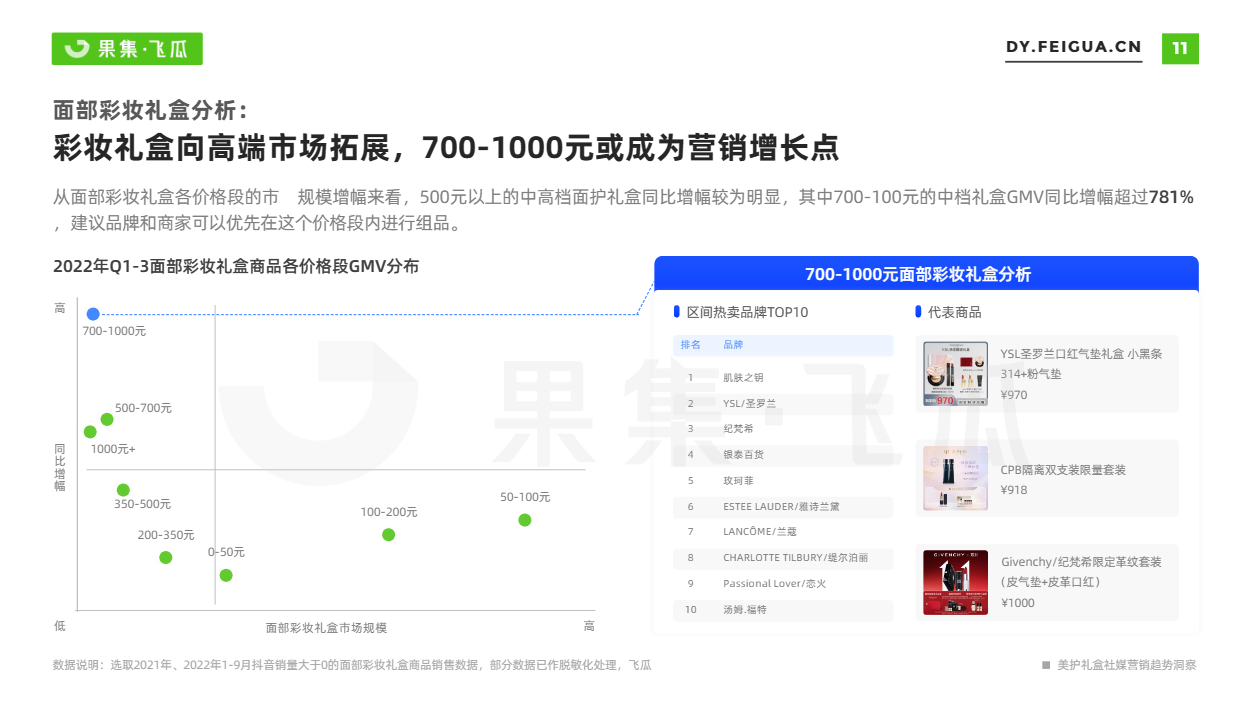Select the 汤姆.福特 brand row

click(783, 610)
